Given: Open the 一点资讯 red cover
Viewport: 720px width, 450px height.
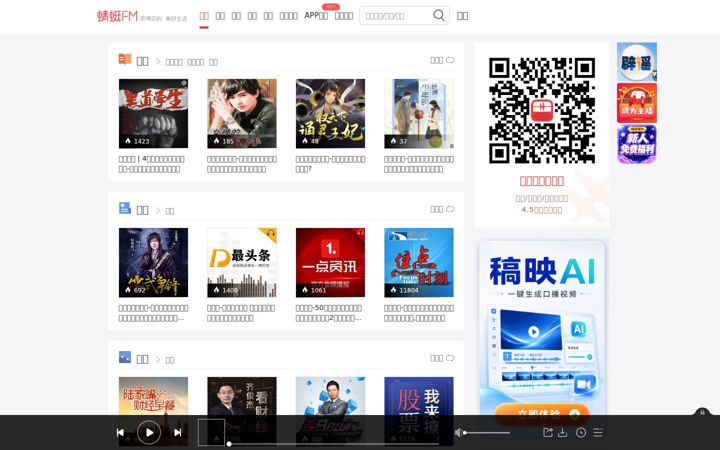Looking at the screenshot, I should pos(331,262).
